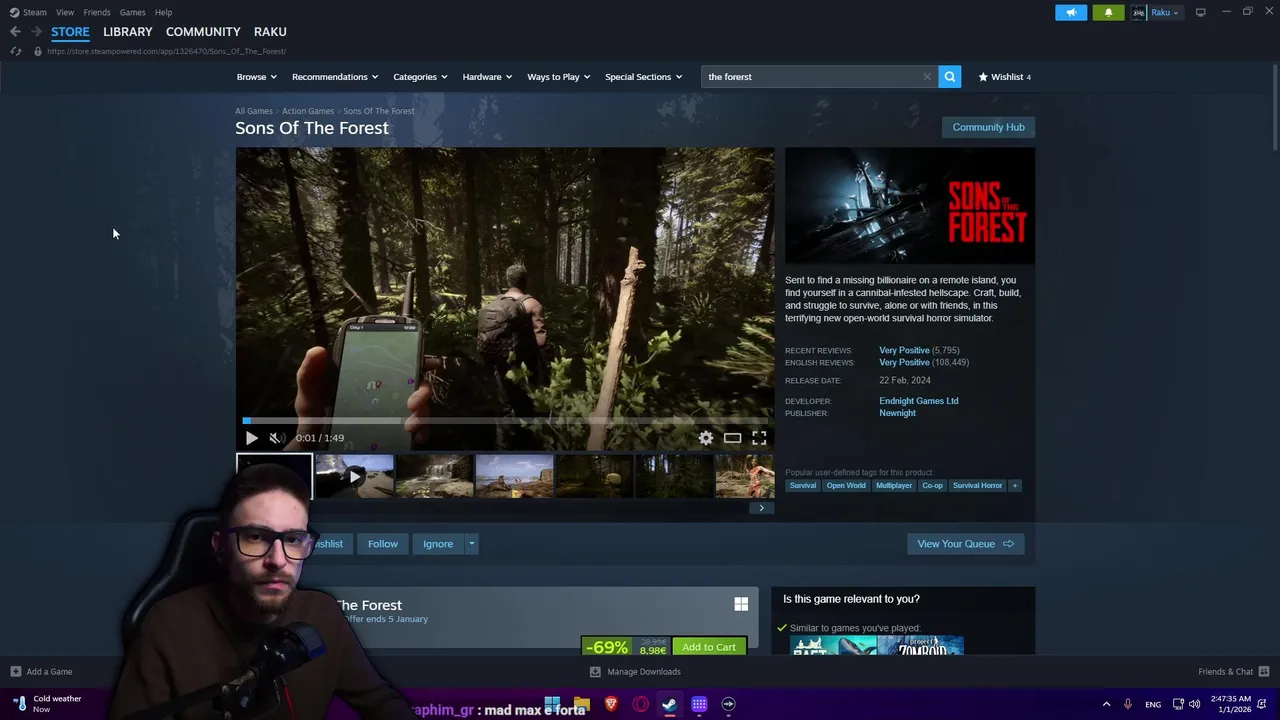Advance the screenshot strip with right arrow

(761, 508)
